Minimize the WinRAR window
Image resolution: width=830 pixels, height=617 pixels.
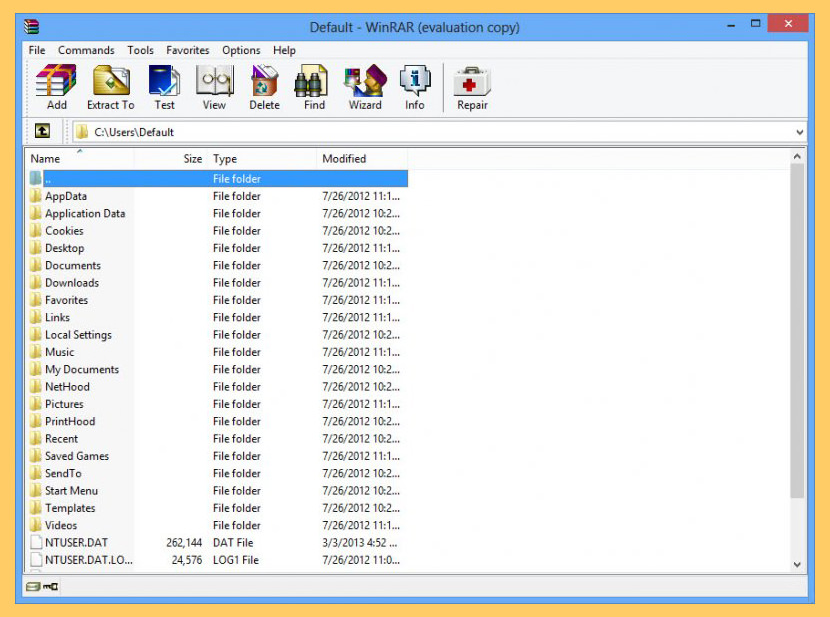pyautogui.click(x=731, y=24)
